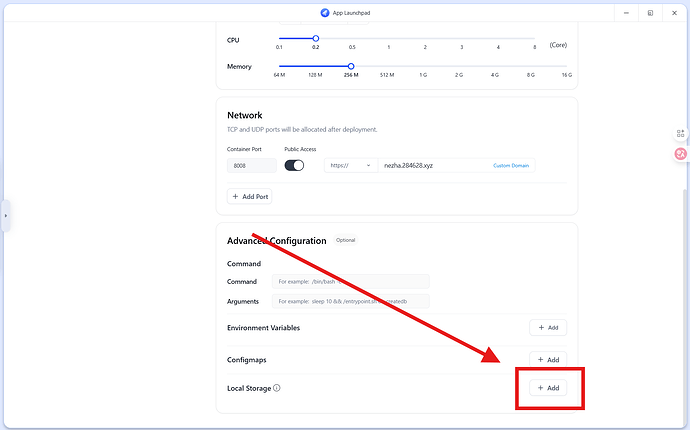Click the App Launchpad logo icon
690x430 pixels.
(325, 13)
